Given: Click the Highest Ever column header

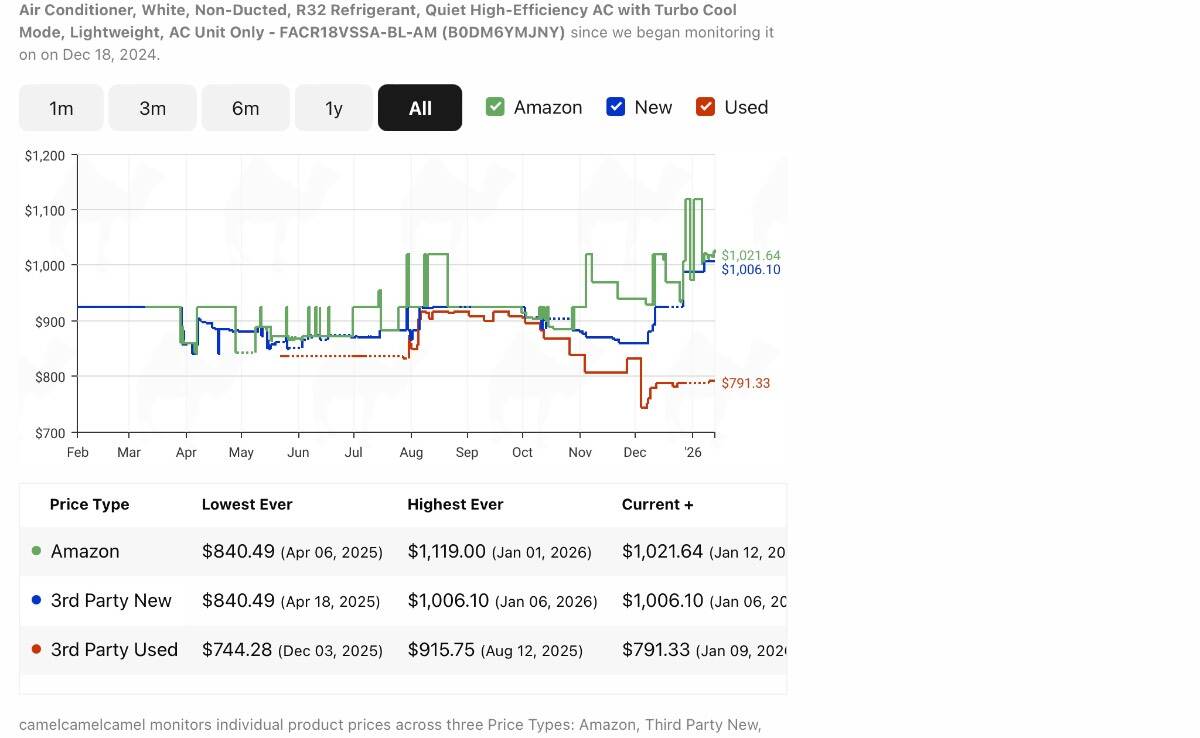Looking at the screenshot, I should [x=455, y=504].
